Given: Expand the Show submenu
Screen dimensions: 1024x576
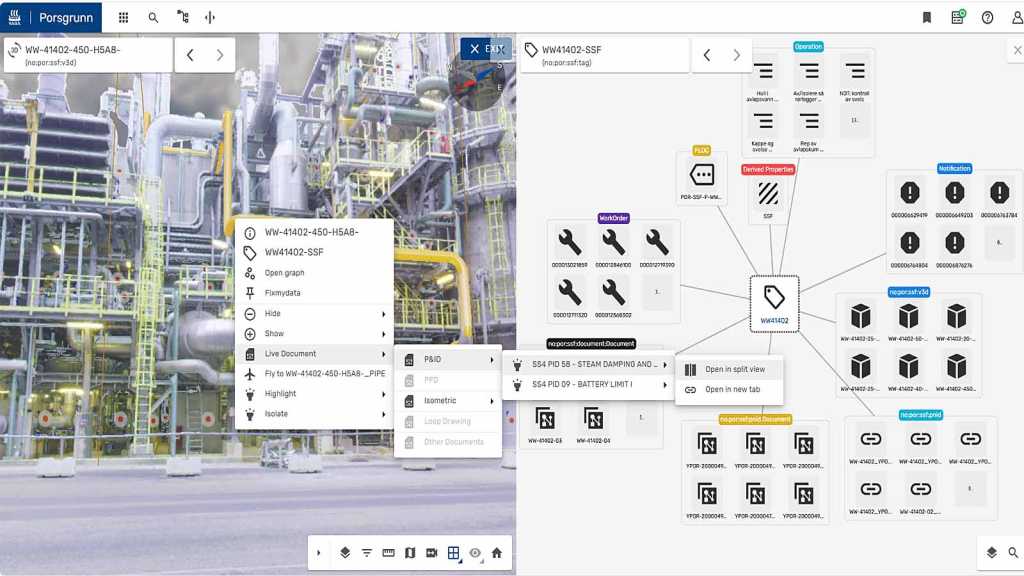Looking at the screenshot, I should coord(314,333).
